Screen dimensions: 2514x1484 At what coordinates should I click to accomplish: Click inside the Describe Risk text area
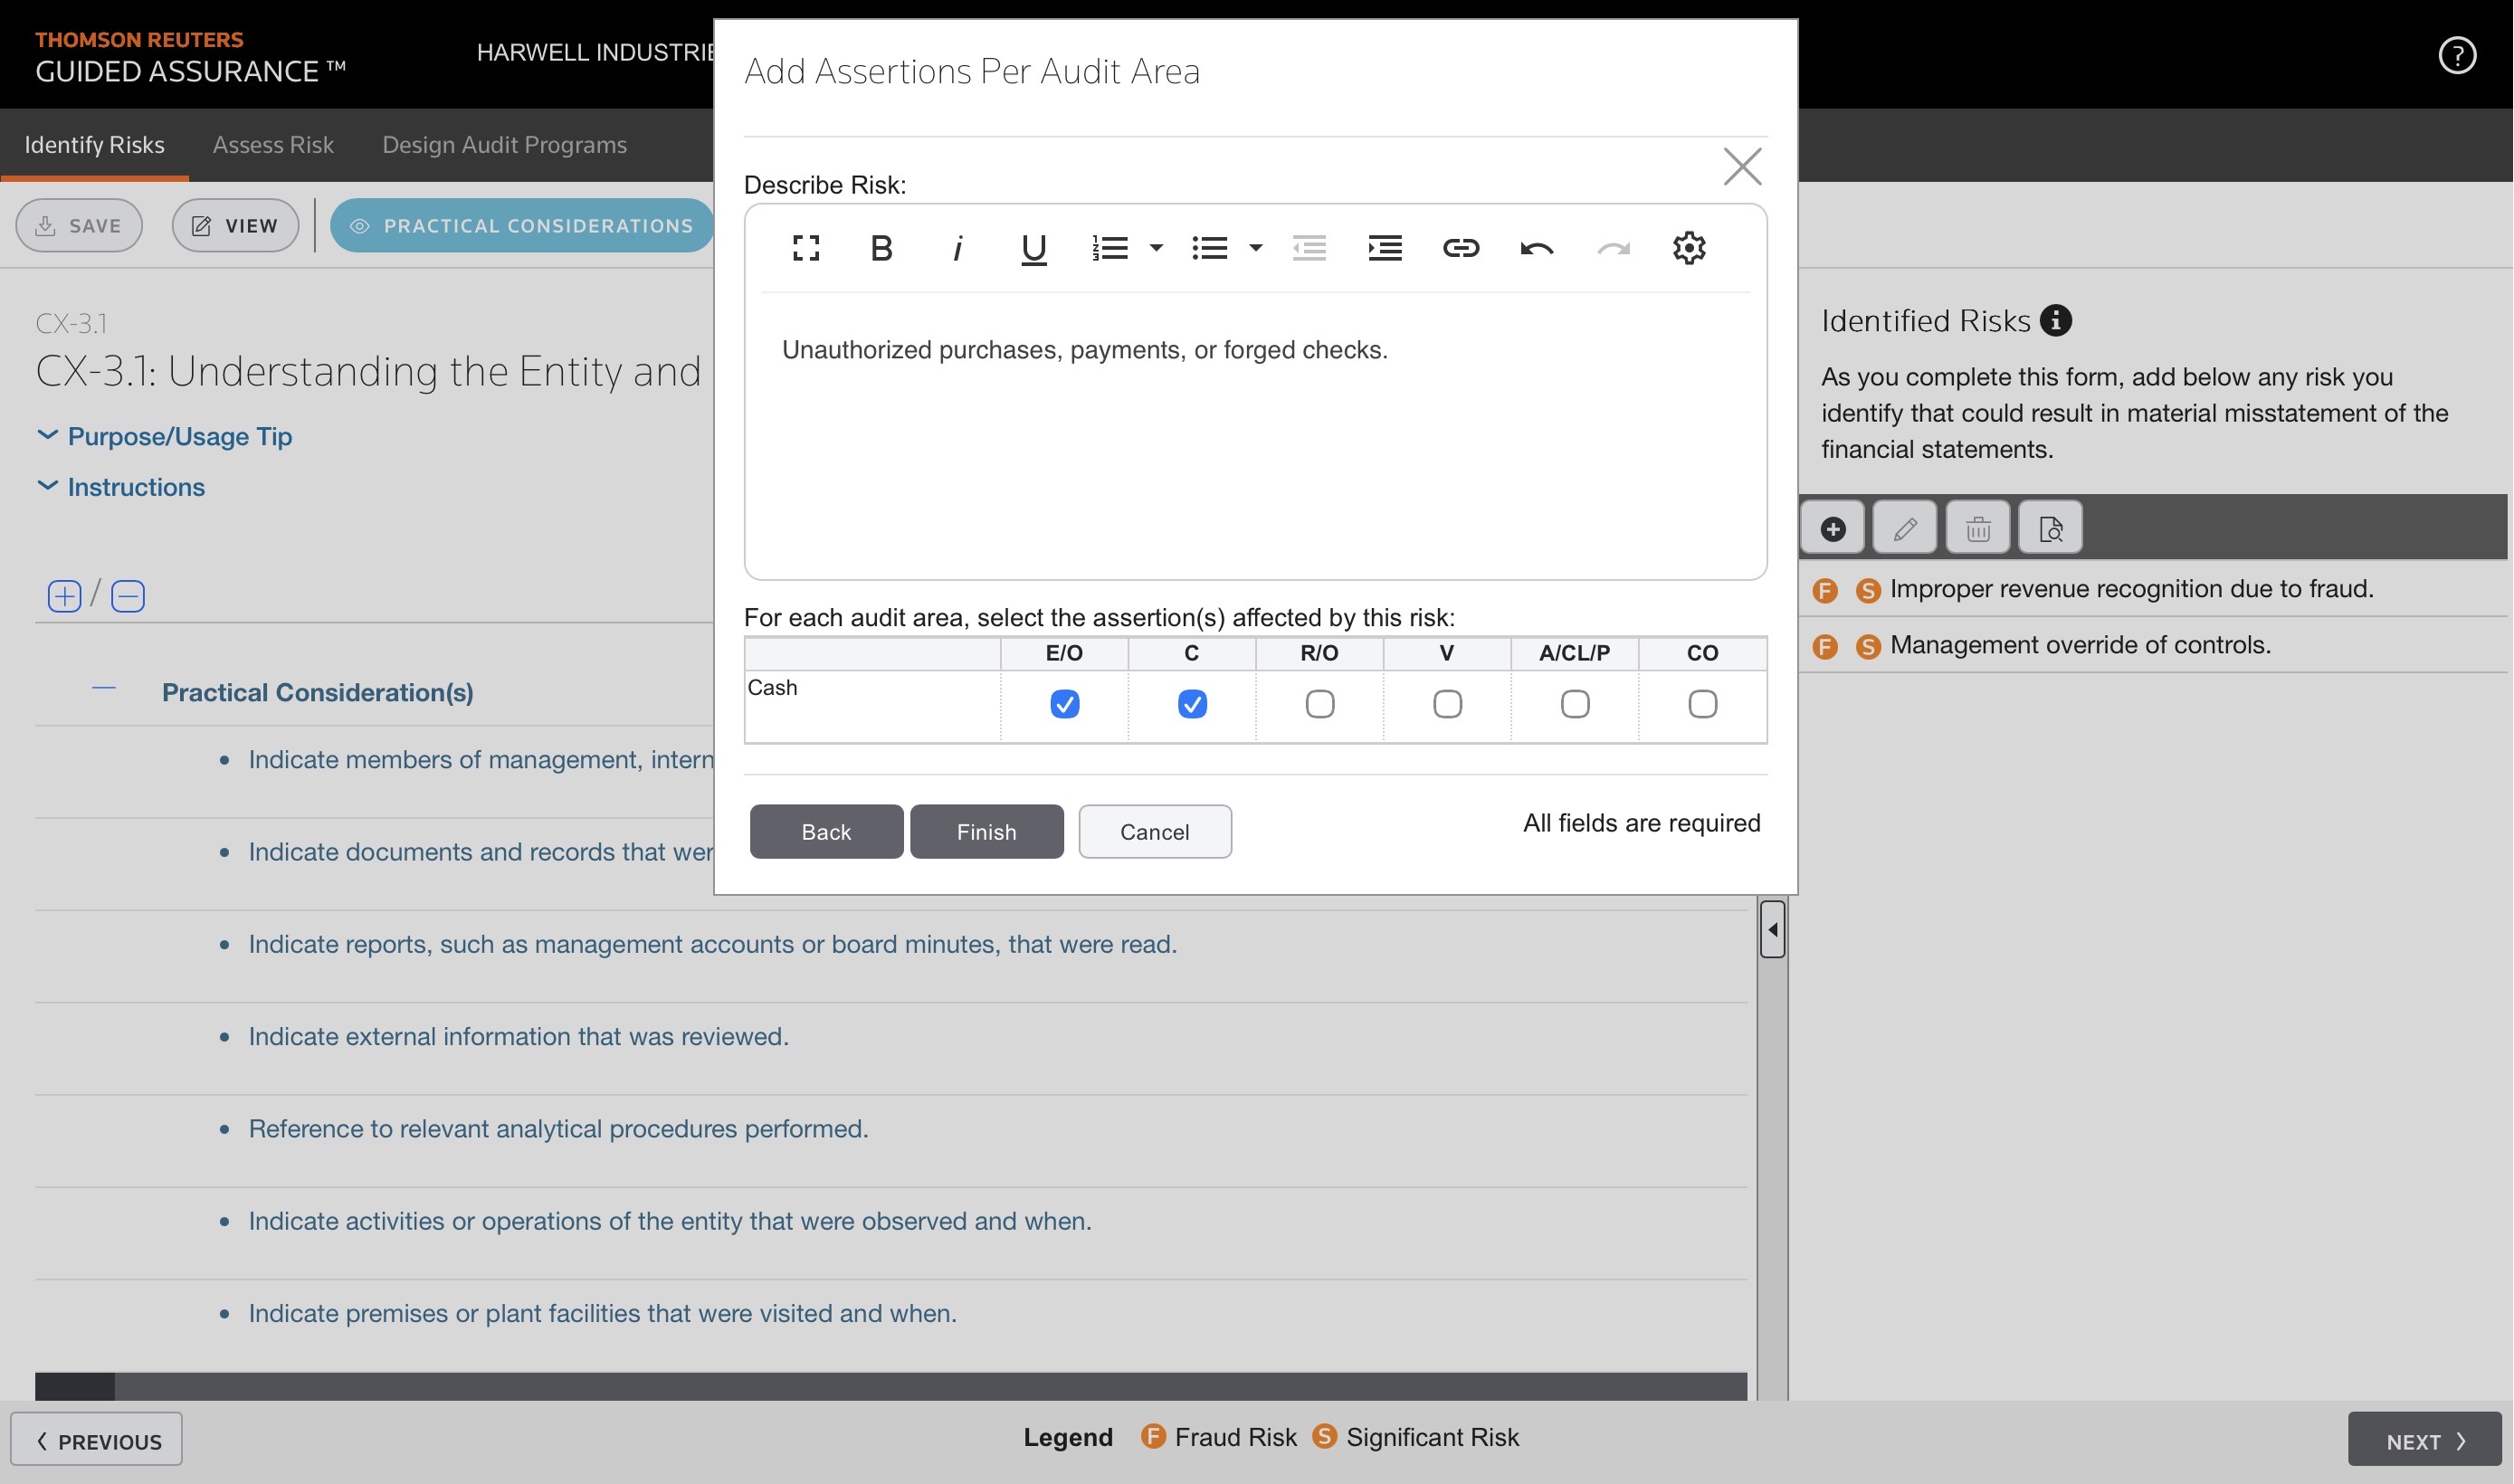1255,450
